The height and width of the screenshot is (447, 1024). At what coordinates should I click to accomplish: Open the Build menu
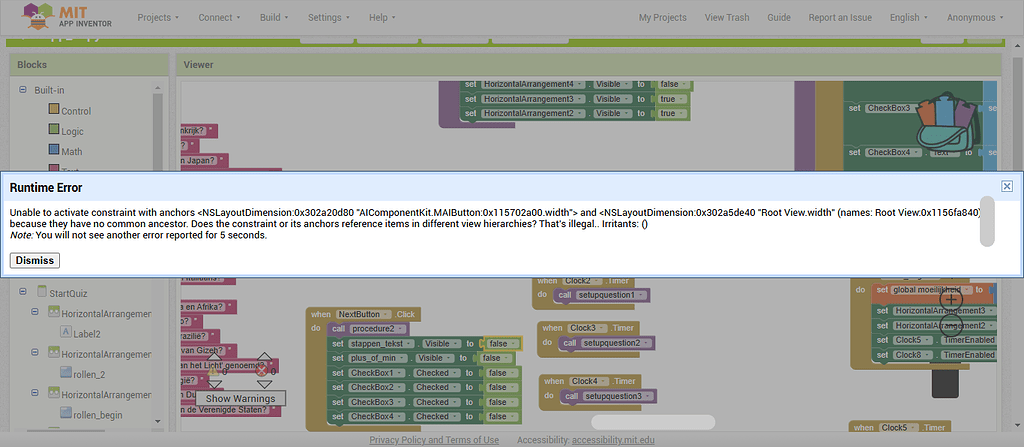(274, 17)
